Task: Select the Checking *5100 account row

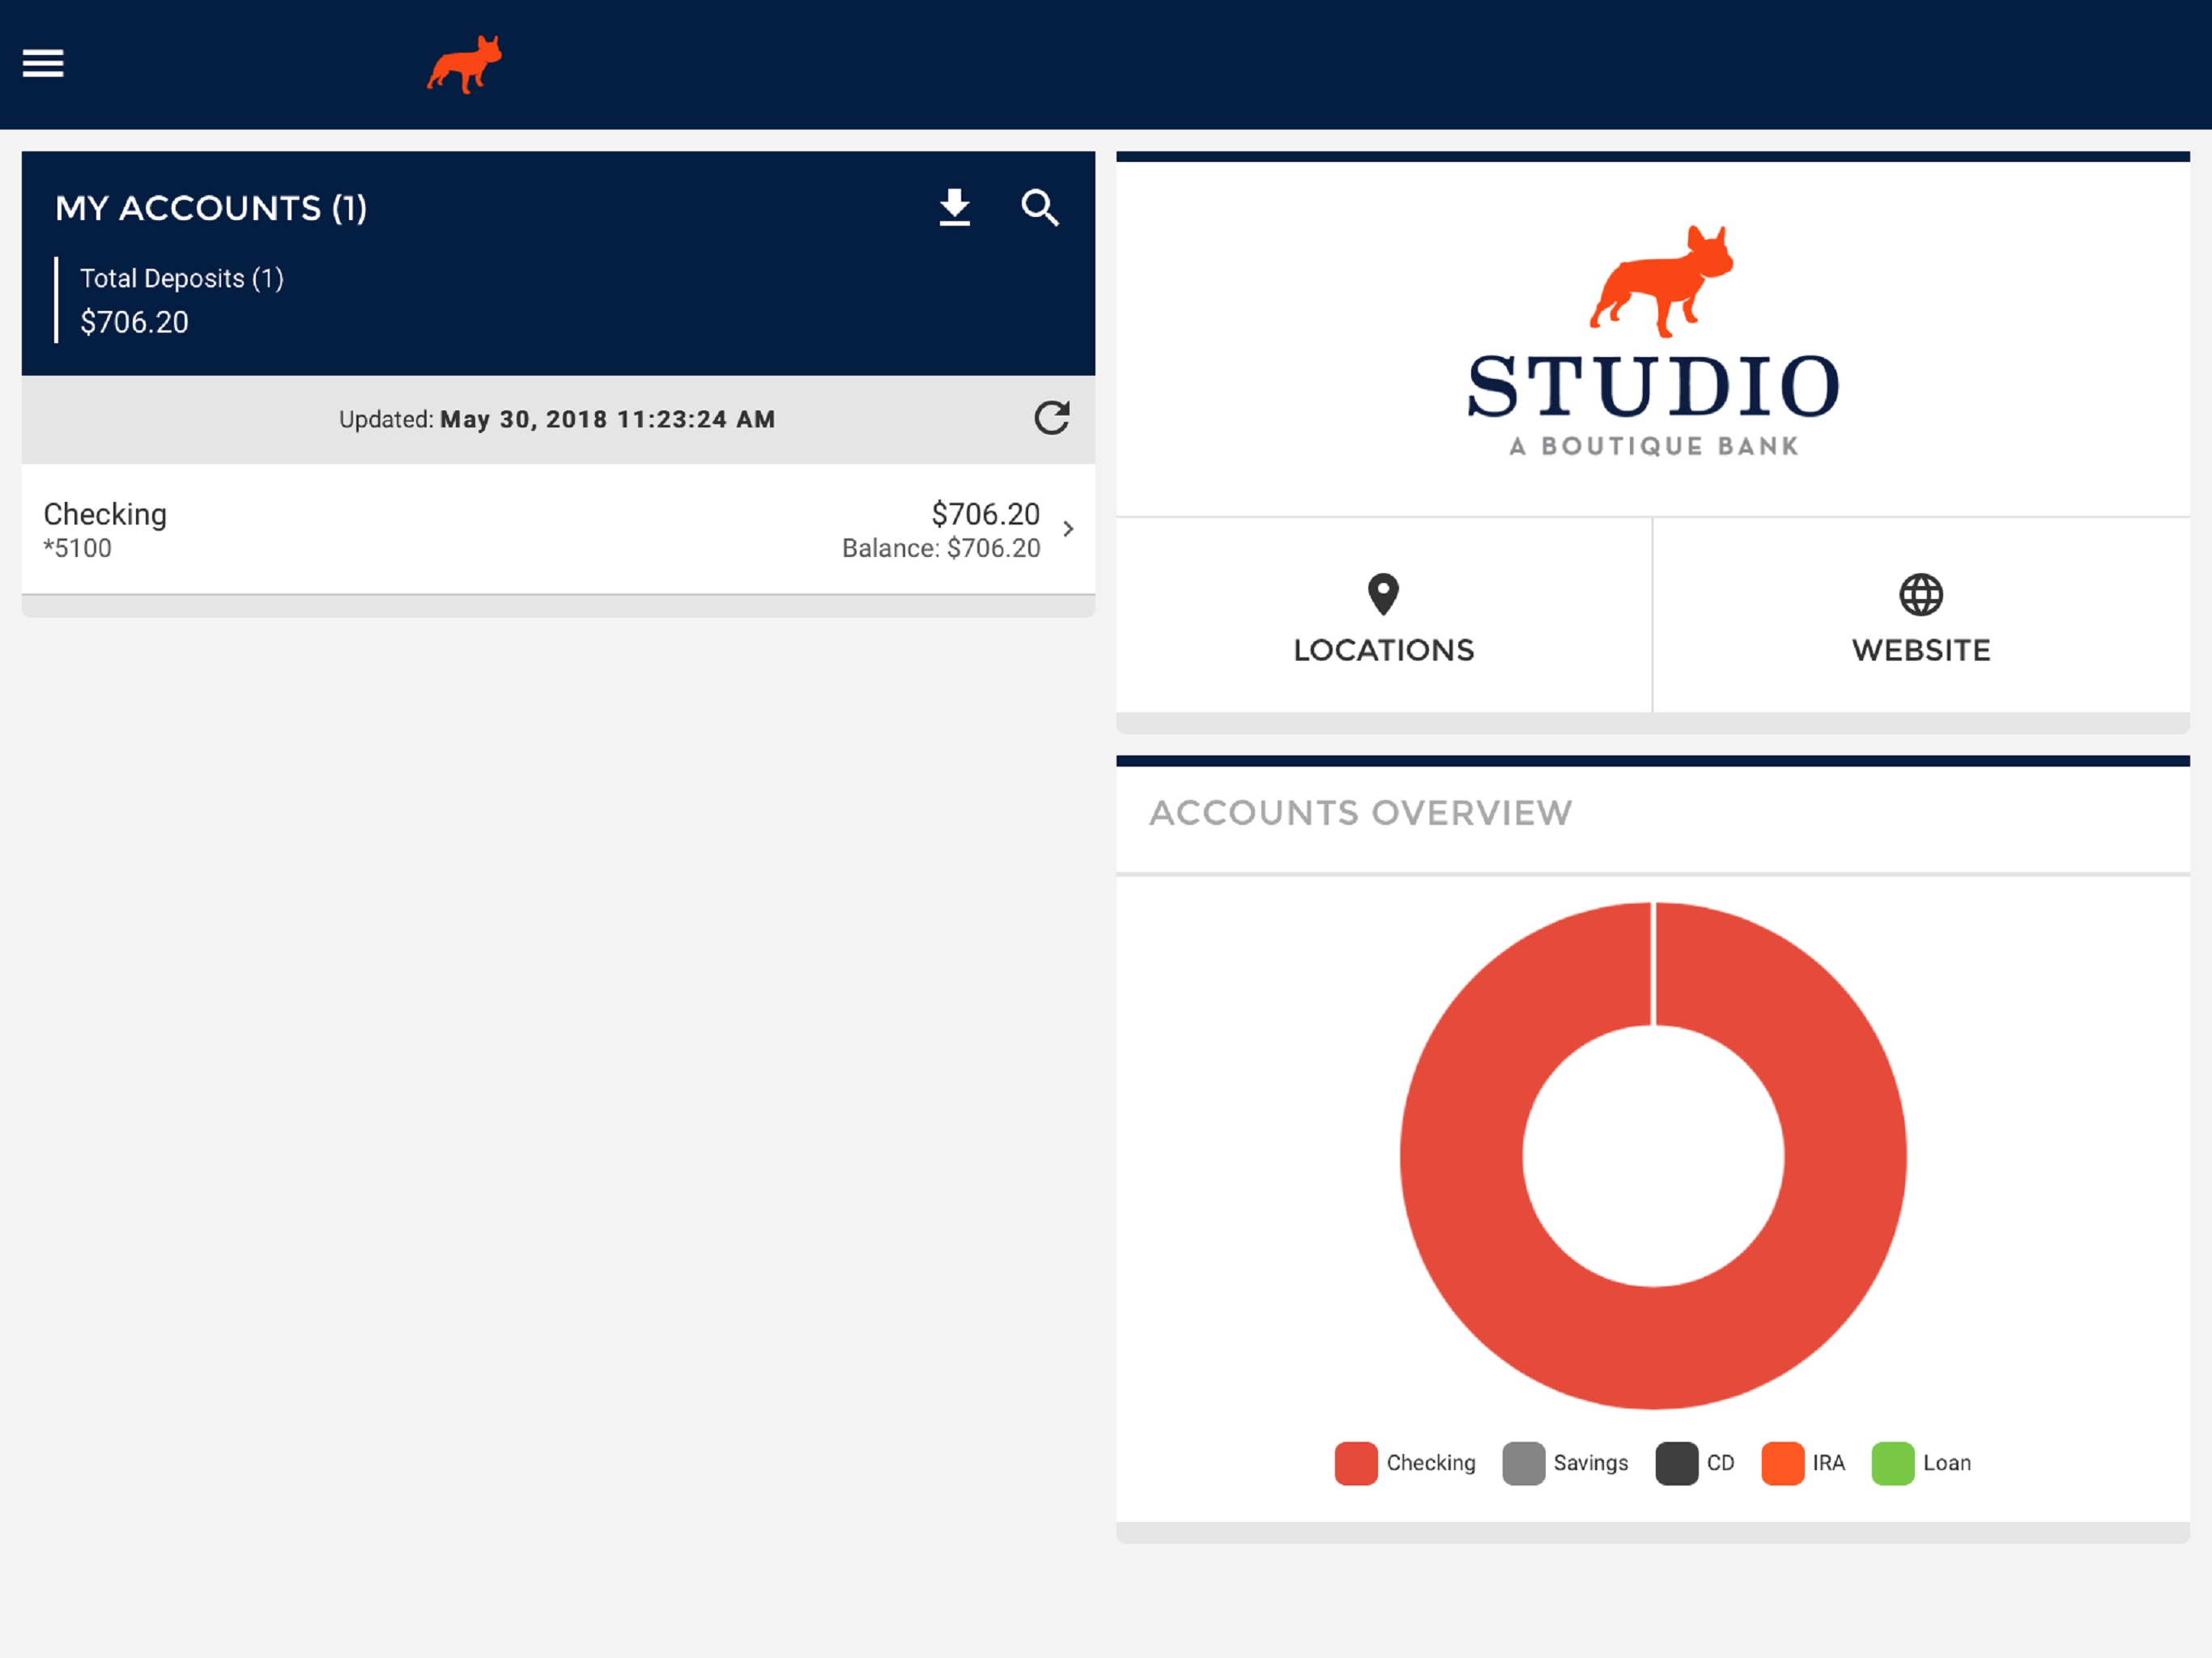Action: tap(558, 529)
